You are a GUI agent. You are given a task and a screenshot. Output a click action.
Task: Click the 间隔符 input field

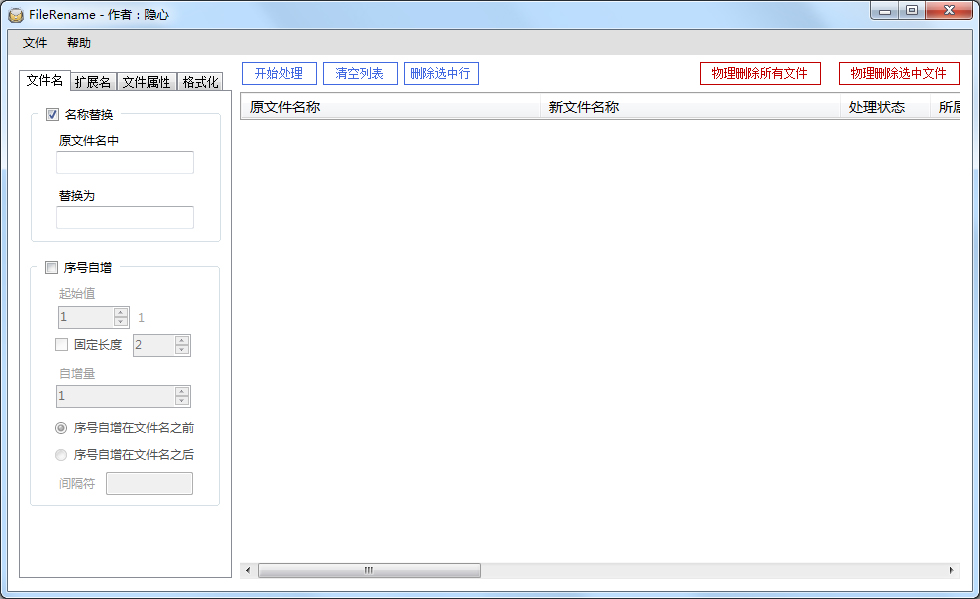149,483
